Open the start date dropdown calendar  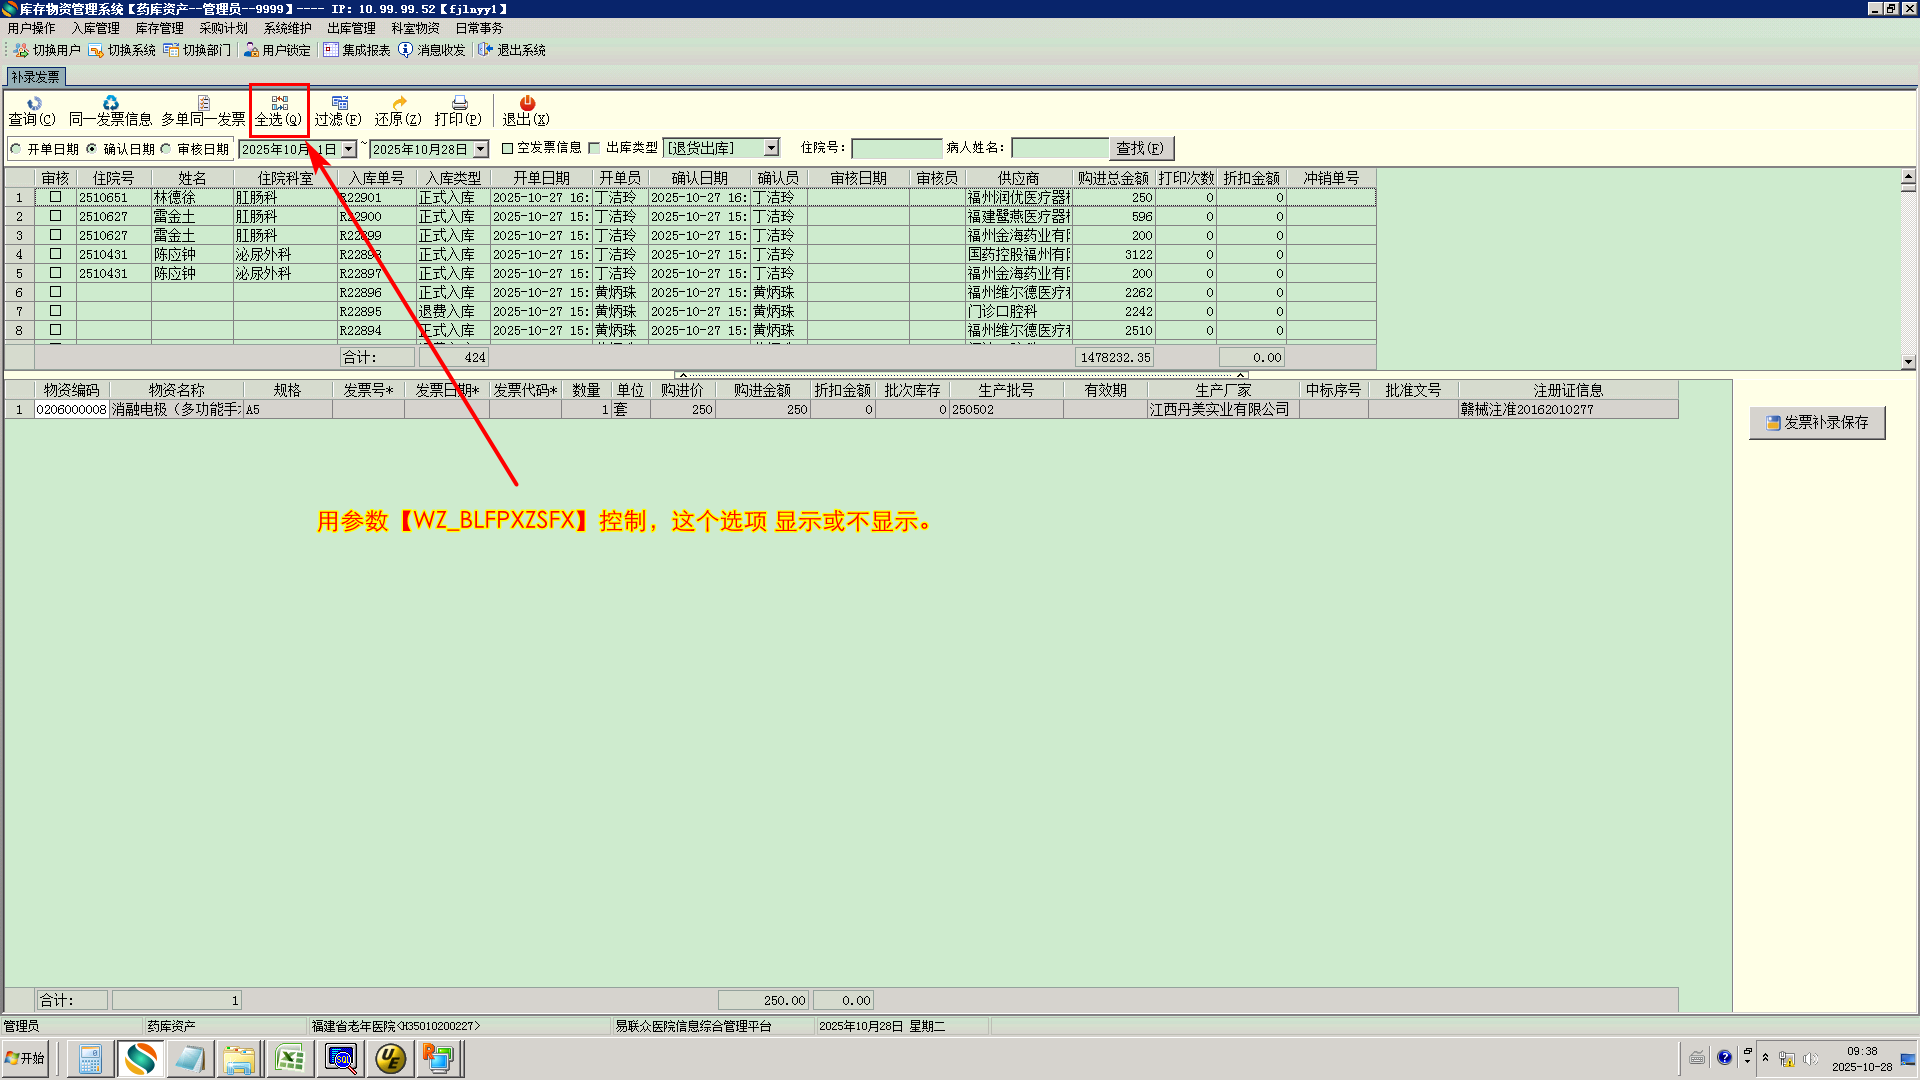(348, 149)
